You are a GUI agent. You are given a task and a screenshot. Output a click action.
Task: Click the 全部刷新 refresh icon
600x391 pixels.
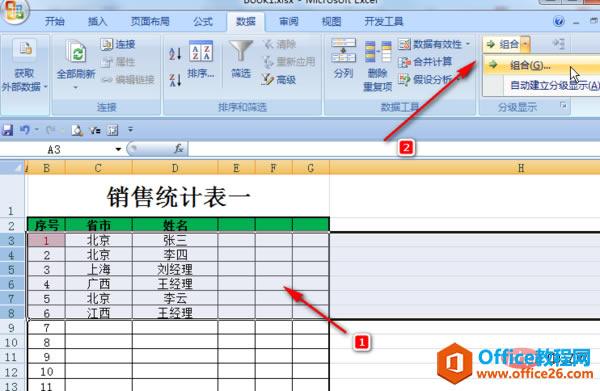coord(76,51)
